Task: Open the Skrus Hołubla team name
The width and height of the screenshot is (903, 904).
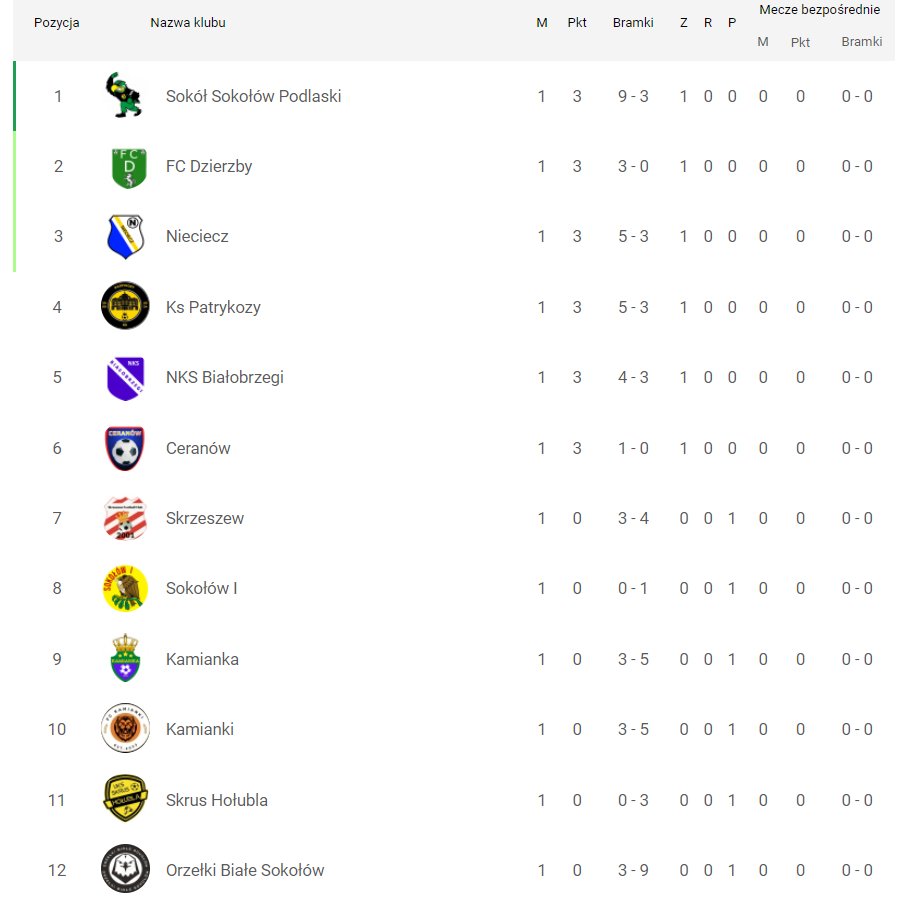Action: pyautogui.click(x=216, y=800)
